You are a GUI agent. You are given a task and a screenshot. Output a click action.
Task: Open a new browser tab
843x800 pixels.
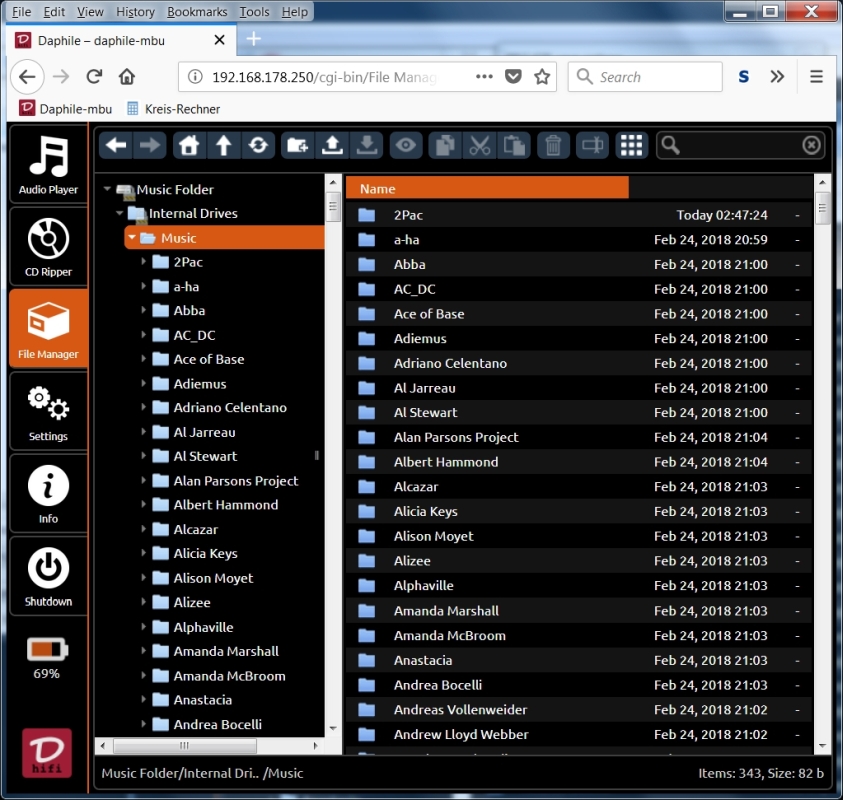(x=253, y=39)
